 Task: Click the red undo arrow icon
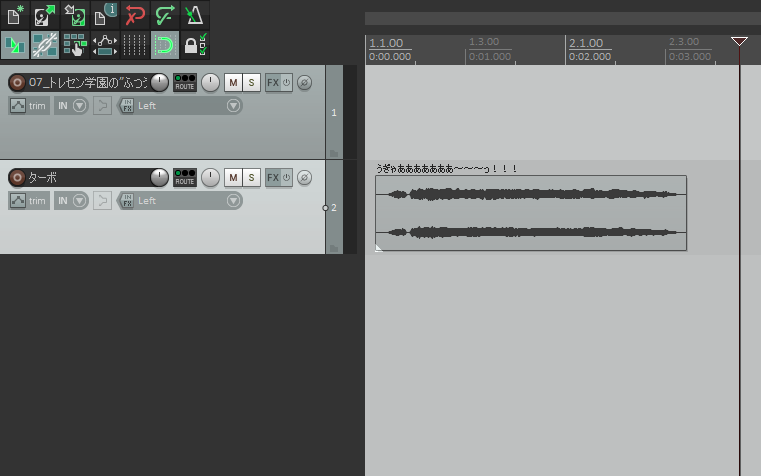coord(135,15)
